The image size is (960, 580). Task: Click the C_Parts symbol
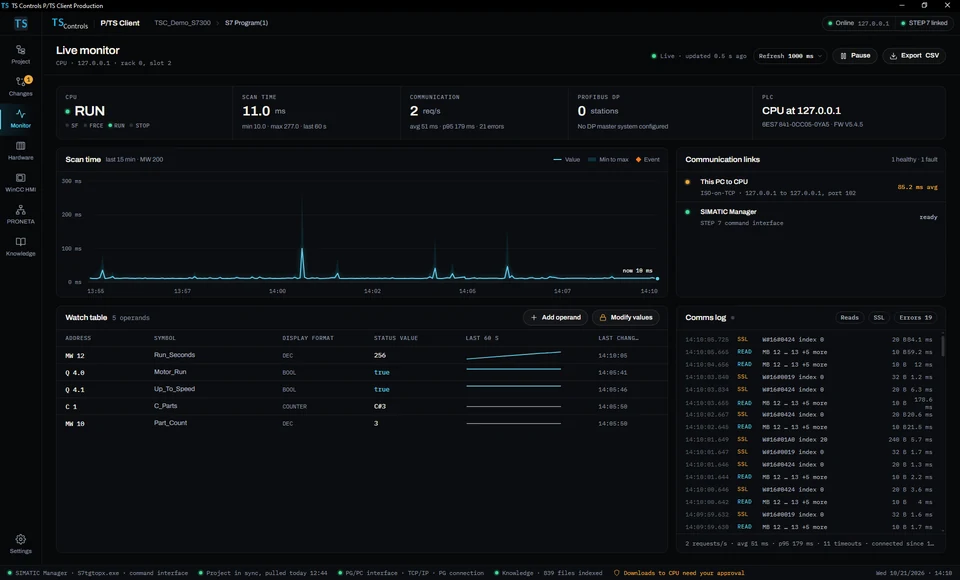(x=165, y=406)
